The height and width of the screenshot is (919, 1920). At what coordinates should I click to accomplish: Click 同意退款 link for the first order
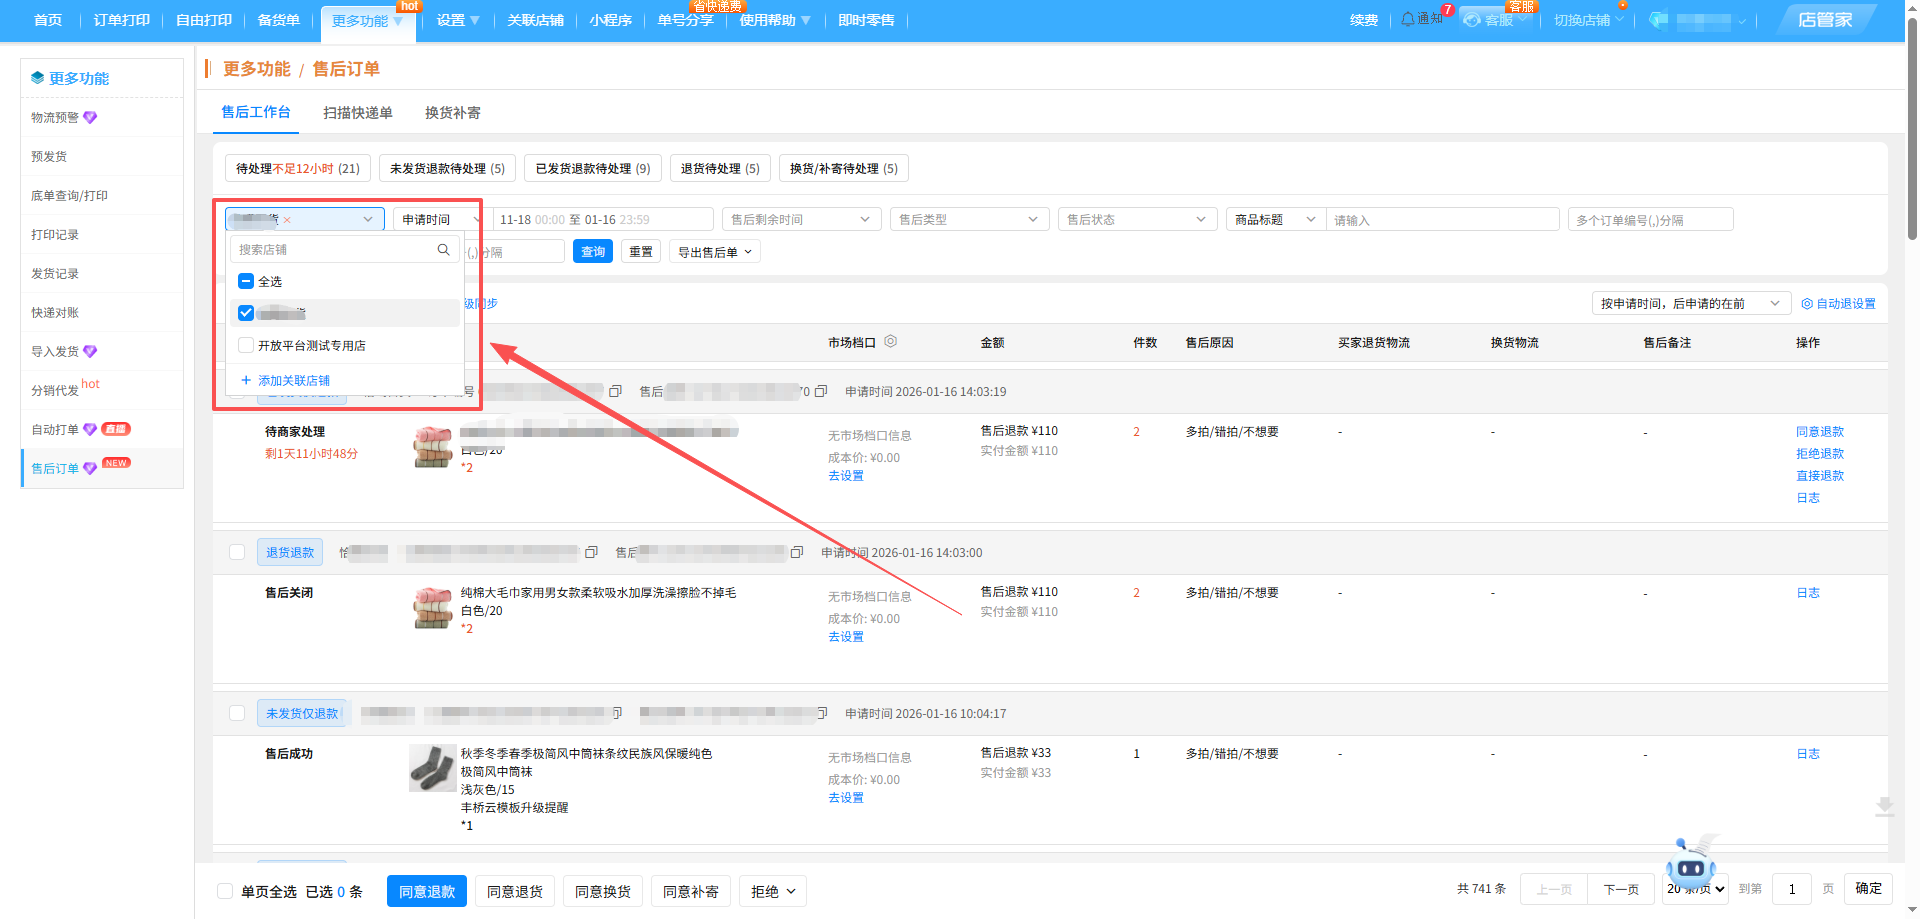pos(1819,432)
